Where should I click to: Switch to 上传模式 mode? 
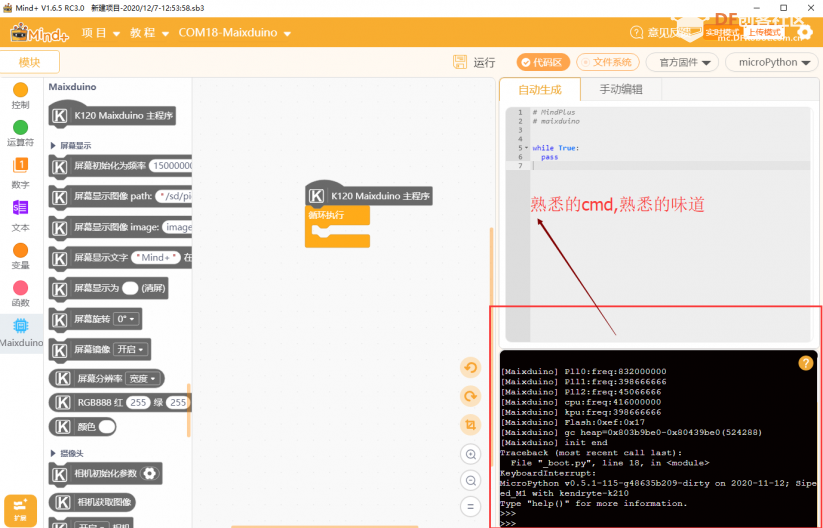[x=764, y=33]
